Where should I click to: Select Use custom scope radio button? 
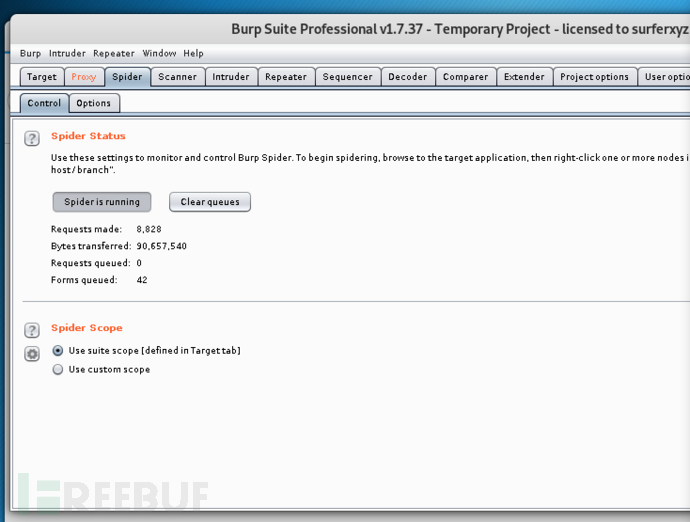pos(58,369)
